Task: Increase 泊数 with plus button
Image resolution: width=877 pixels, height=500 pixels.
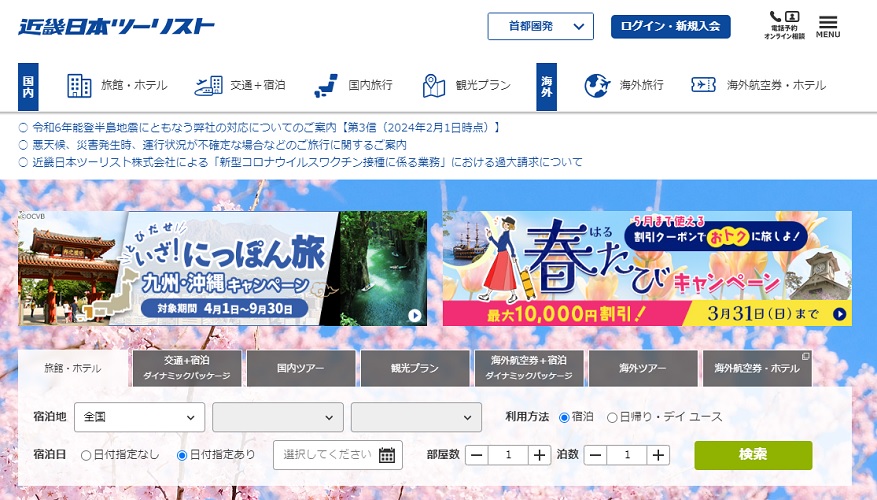Action: 658,455
